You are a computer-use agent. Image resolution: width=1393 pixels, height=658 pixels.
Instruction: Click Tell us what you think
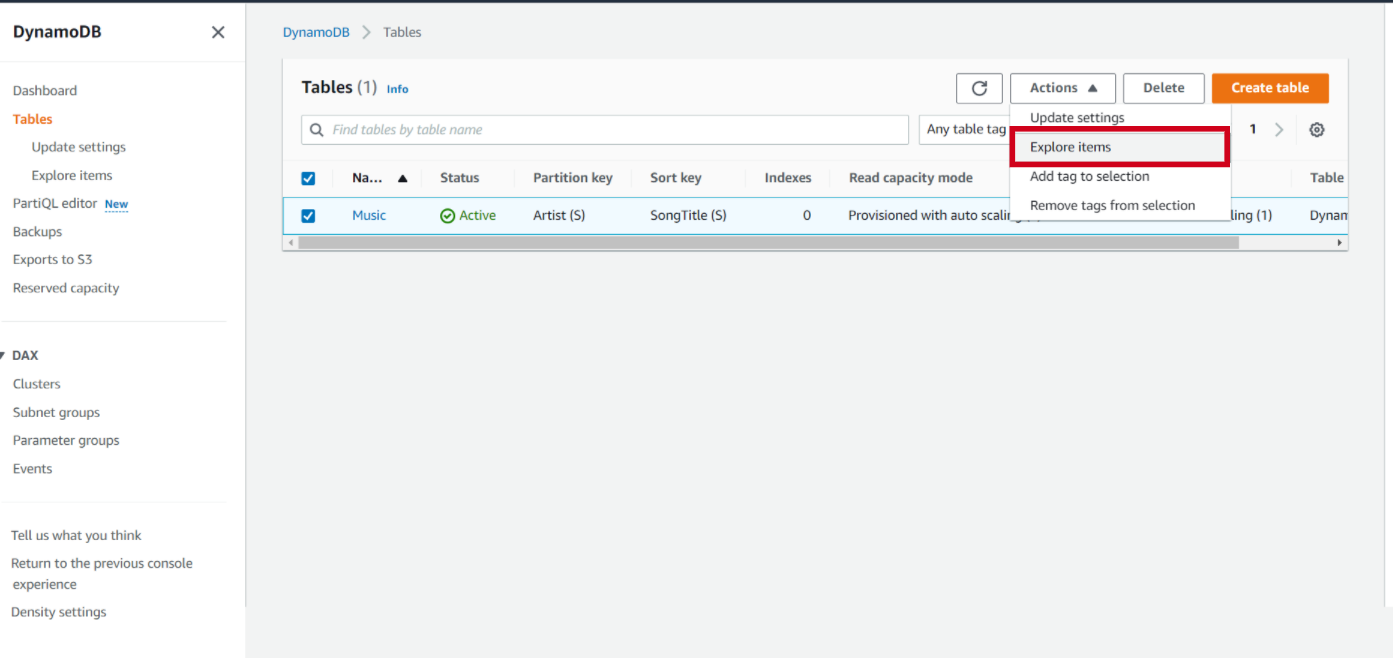tap(76, 536)
